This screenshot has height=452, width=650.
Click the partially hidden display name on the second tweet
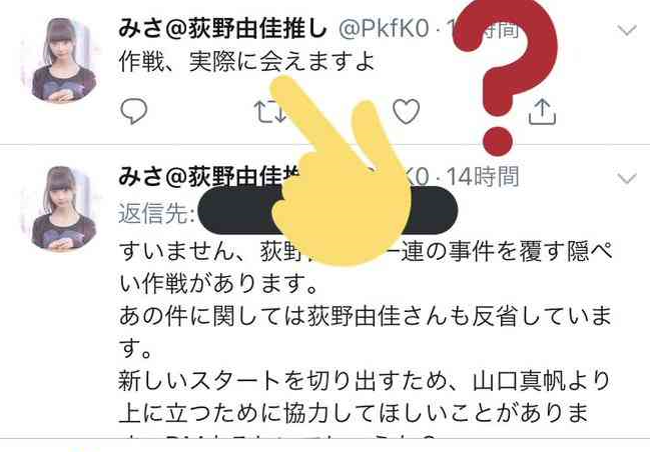tap(209, 177)
